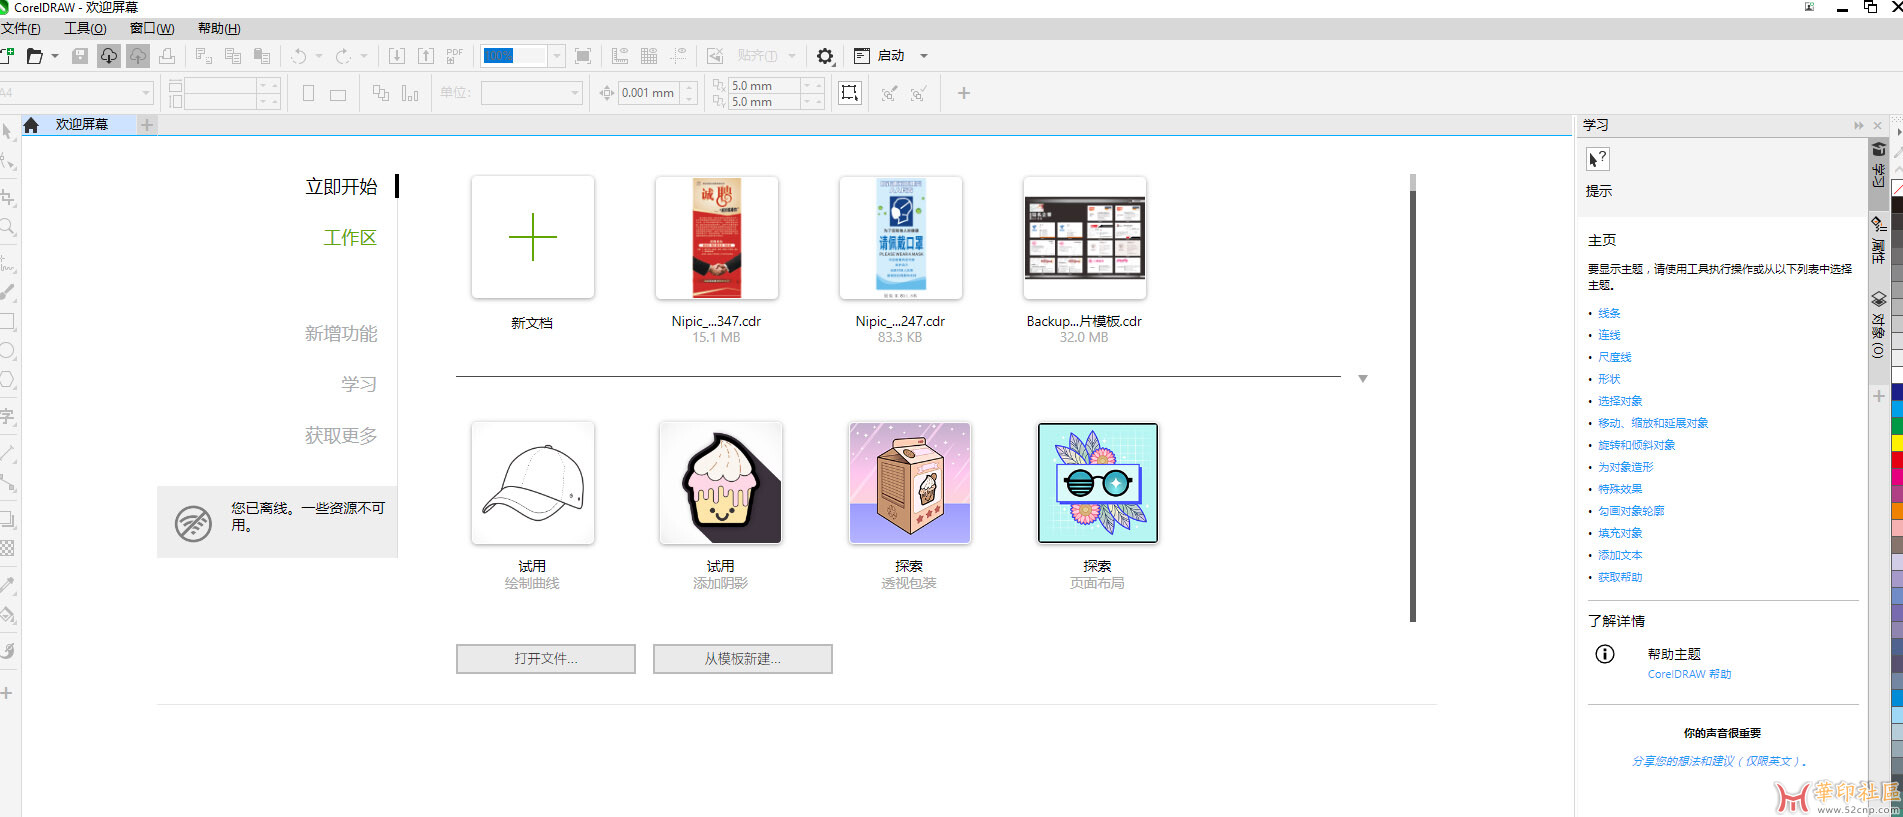Click the Save disk icon

(x=80, y=56)
